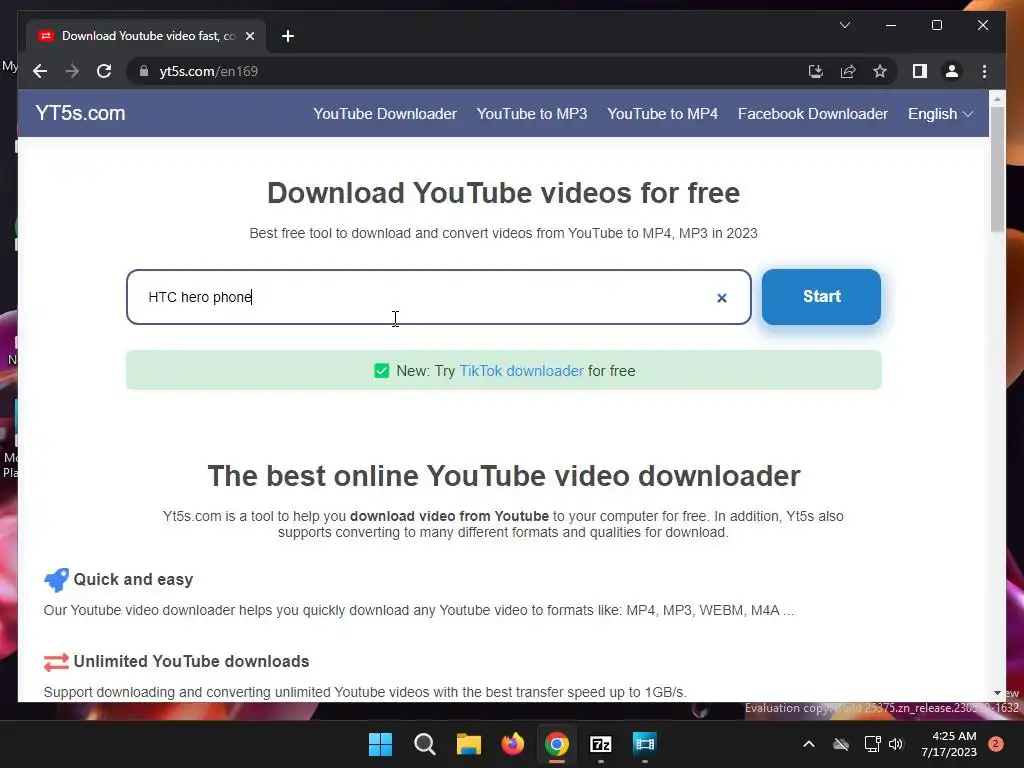This screenshot has width=1024, height=768.
Task: Click the page vertical scrollbar thumb
Action: [997, 168]
